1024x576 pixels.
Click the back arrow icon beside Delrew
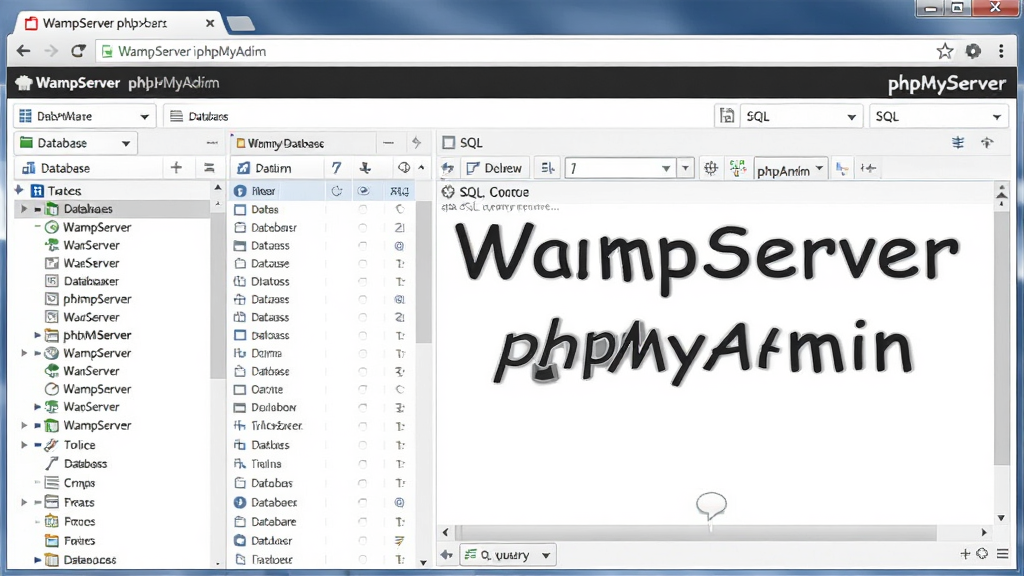coord(447,168)
